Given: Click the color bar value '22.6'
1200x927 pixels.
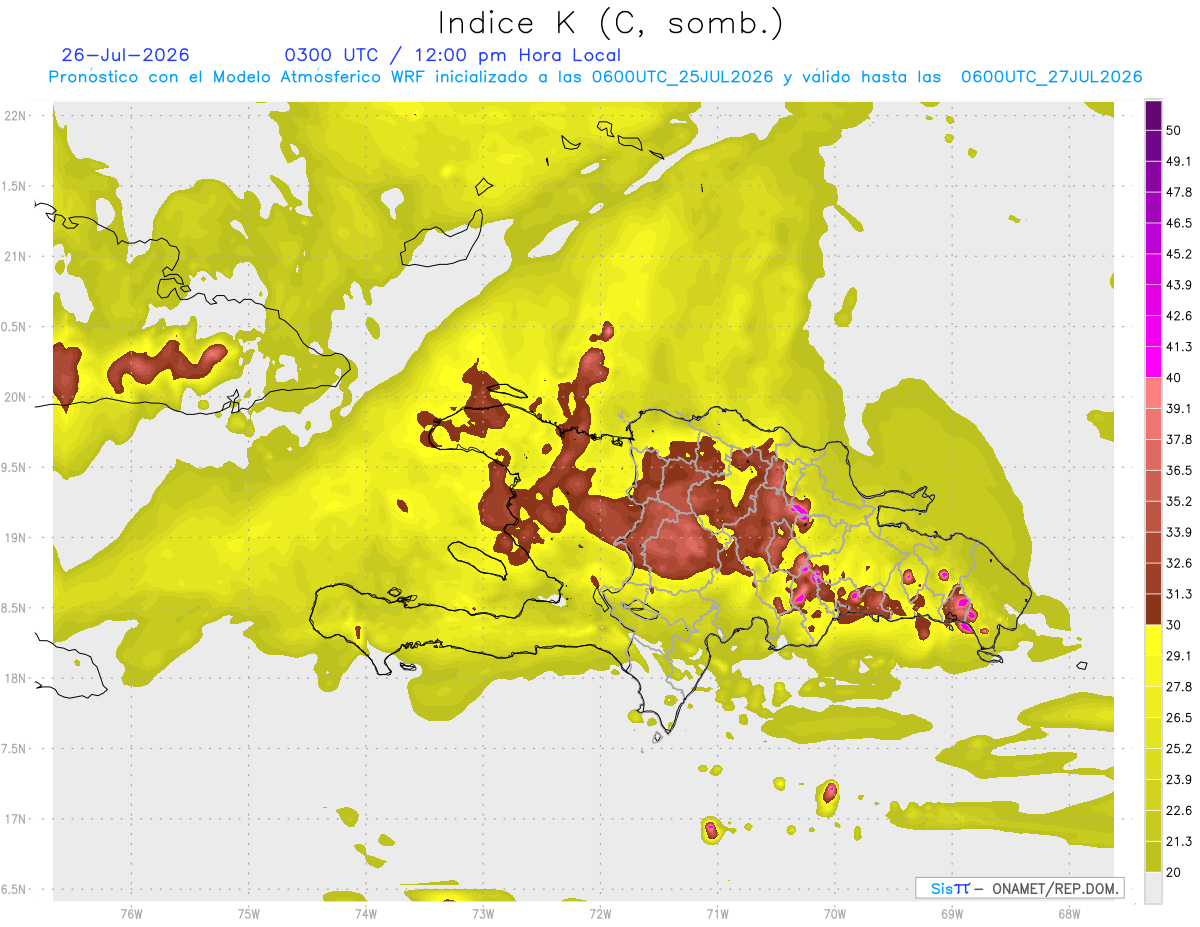Looking at the screenshot, I should point(1179,810).
